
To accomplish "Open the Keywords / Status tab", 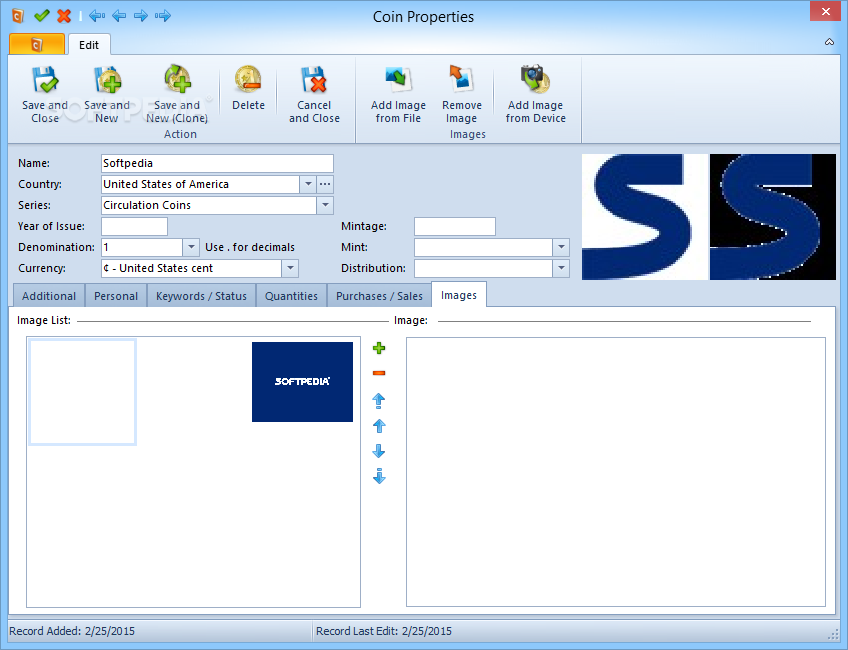I will [201, 296].
